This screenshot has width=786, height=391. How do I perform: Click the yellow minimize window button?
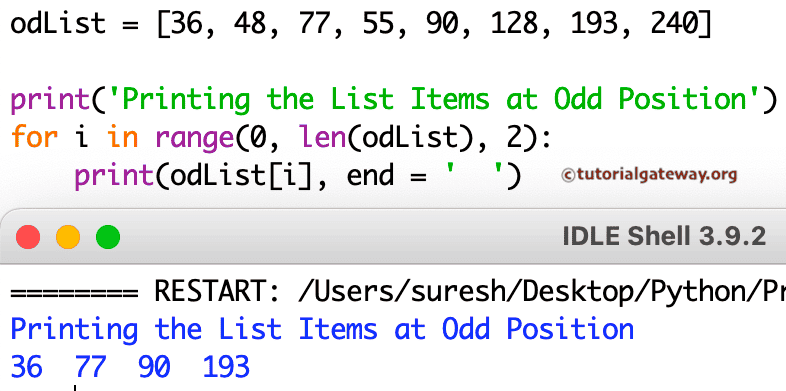click(68, 237)
